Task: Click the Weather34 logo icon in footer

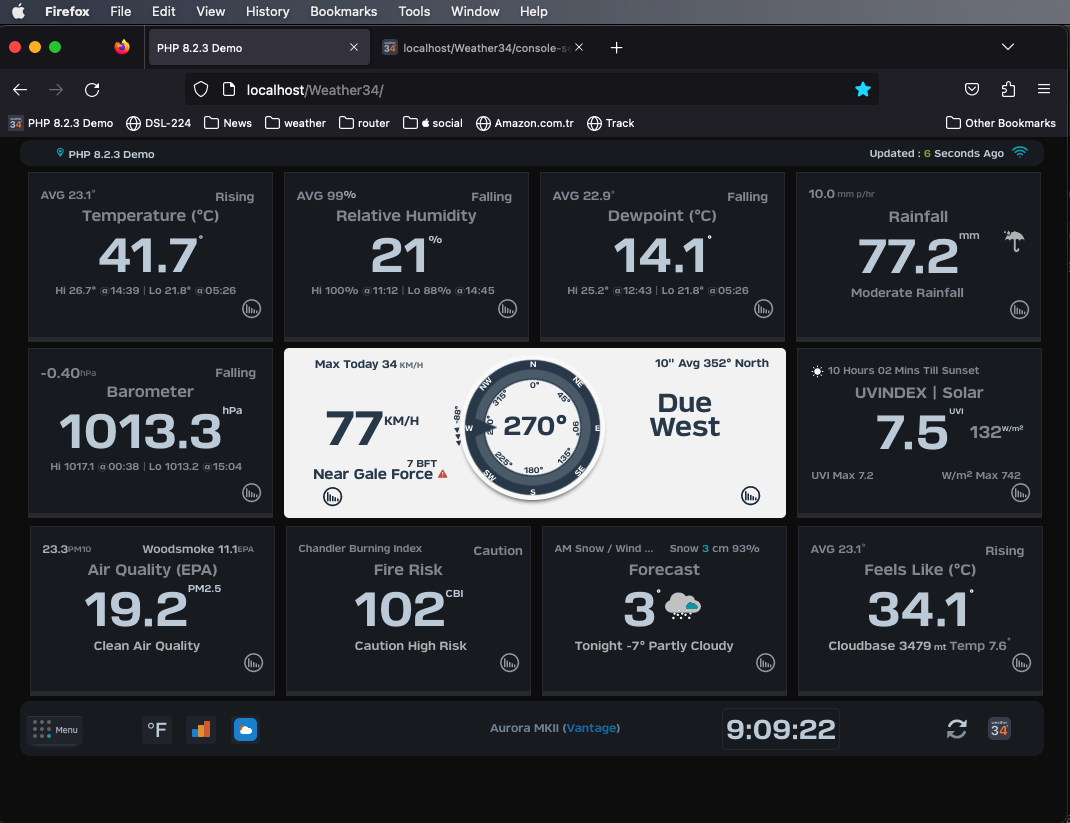Action: point(999,729)
